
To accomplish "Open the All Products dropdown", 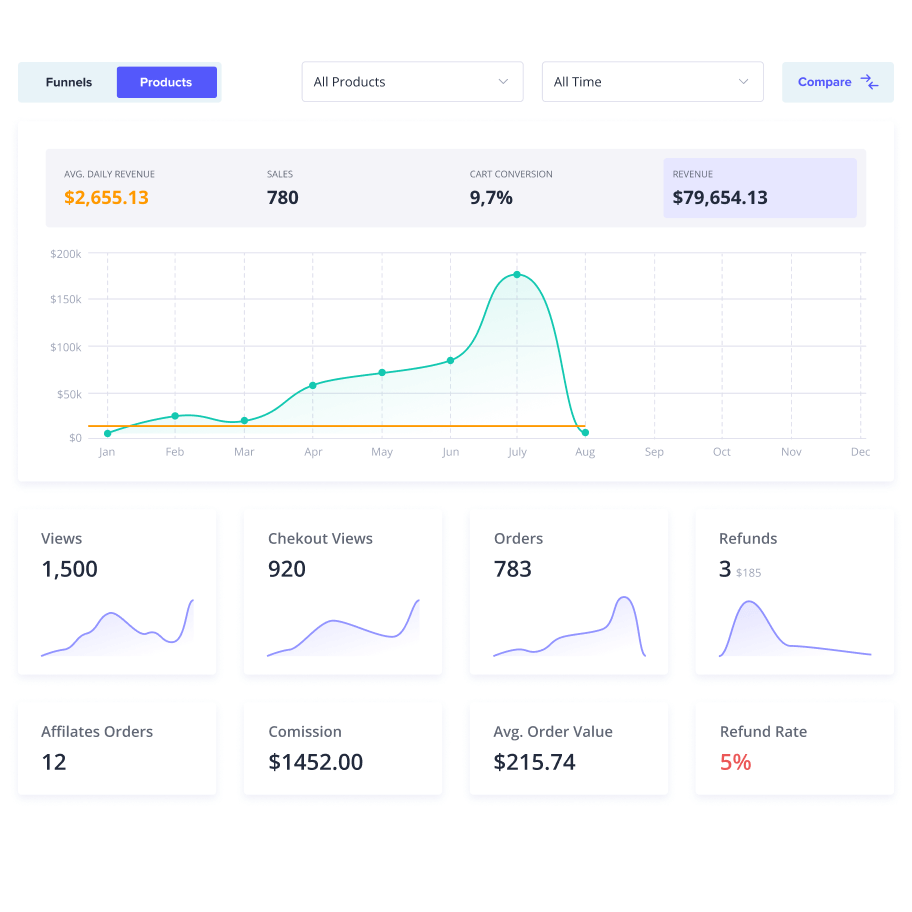I will click(x=412, y=82).
